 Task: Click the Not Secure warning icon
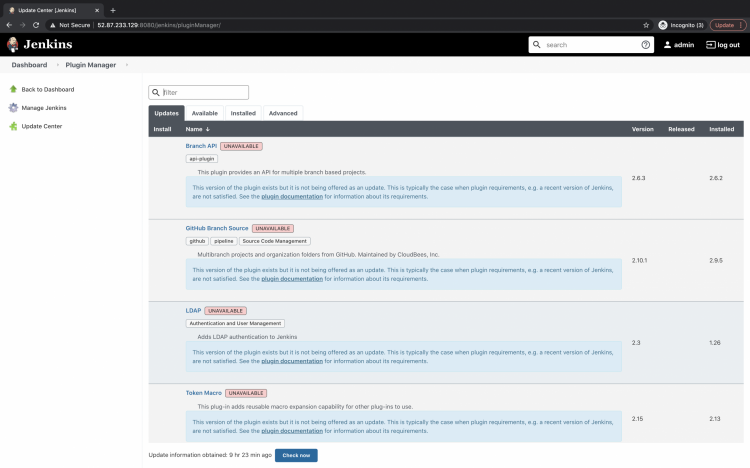click(x=53, y=25)
